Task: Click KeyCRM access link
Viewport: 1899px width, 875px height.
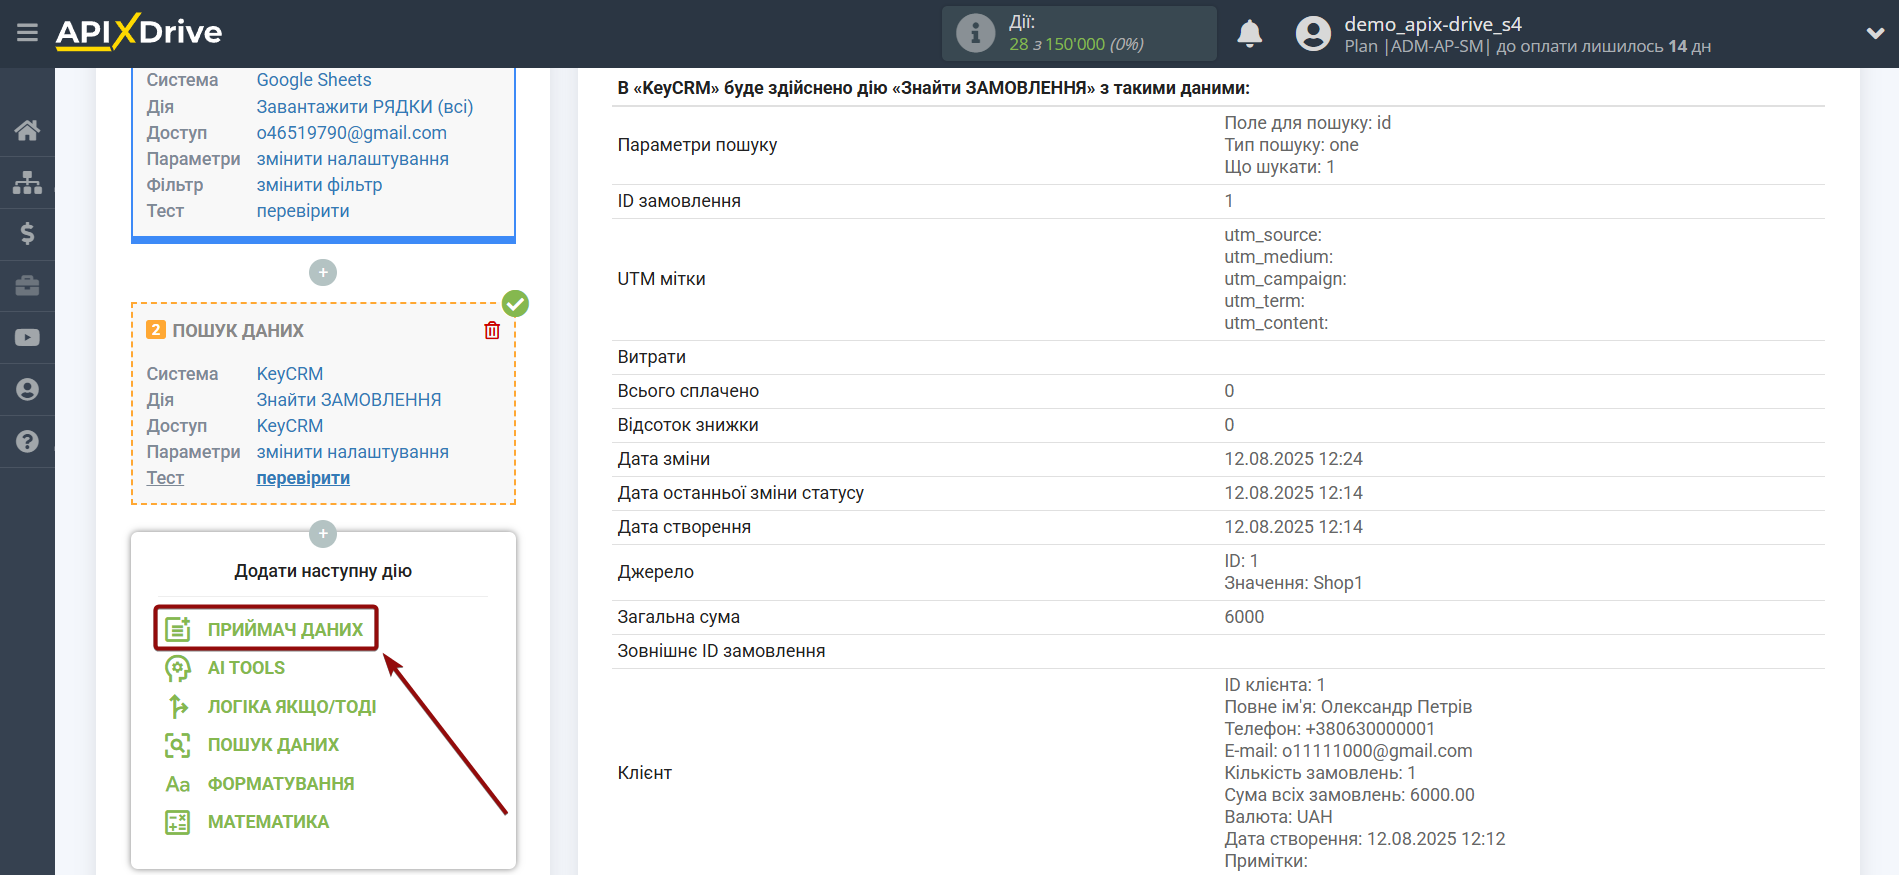Action: click(x=290, y=426)
